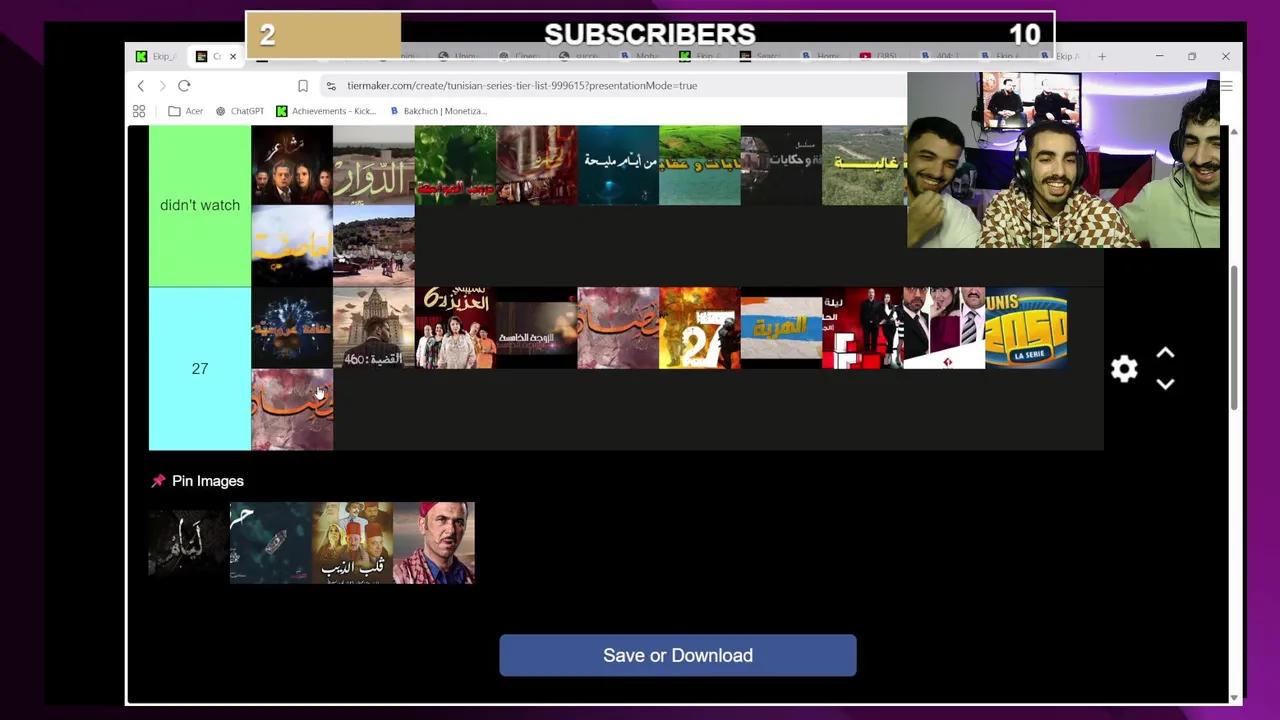Select the الهربة blue and orange thumbnail

tap(781, 328)
